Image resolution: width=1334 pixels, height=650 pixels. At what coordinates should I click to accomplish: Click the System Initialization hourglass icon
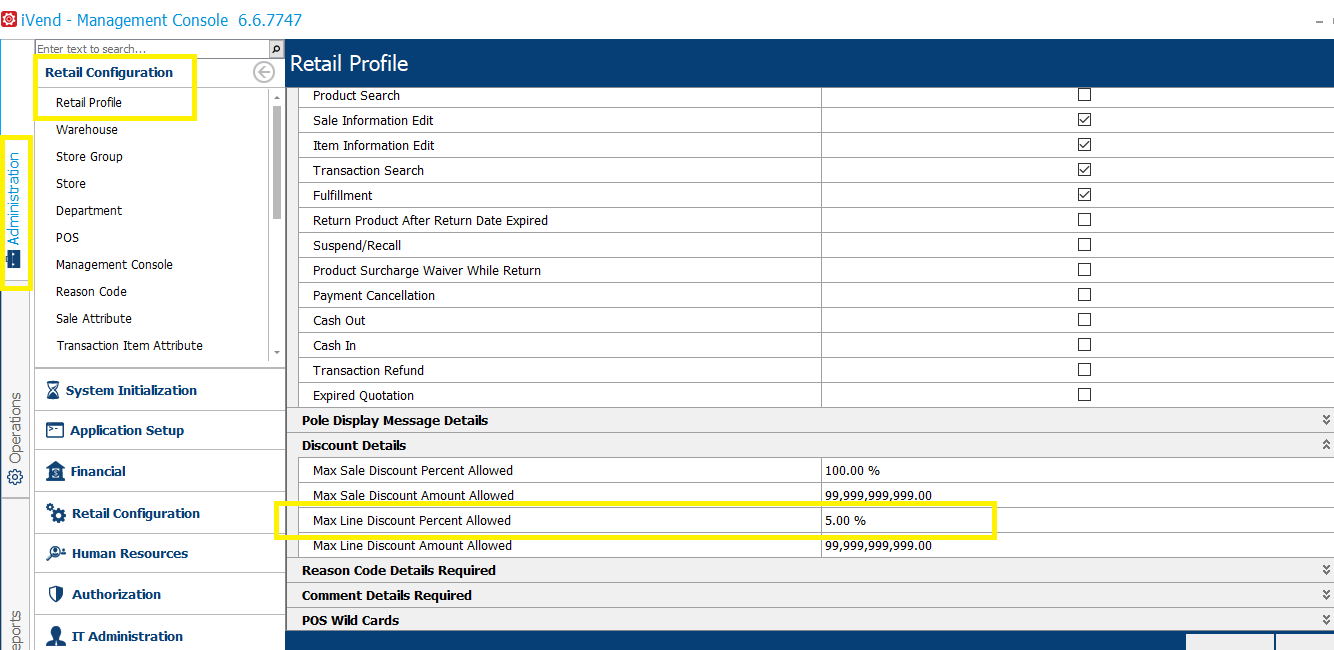[53, 391]
